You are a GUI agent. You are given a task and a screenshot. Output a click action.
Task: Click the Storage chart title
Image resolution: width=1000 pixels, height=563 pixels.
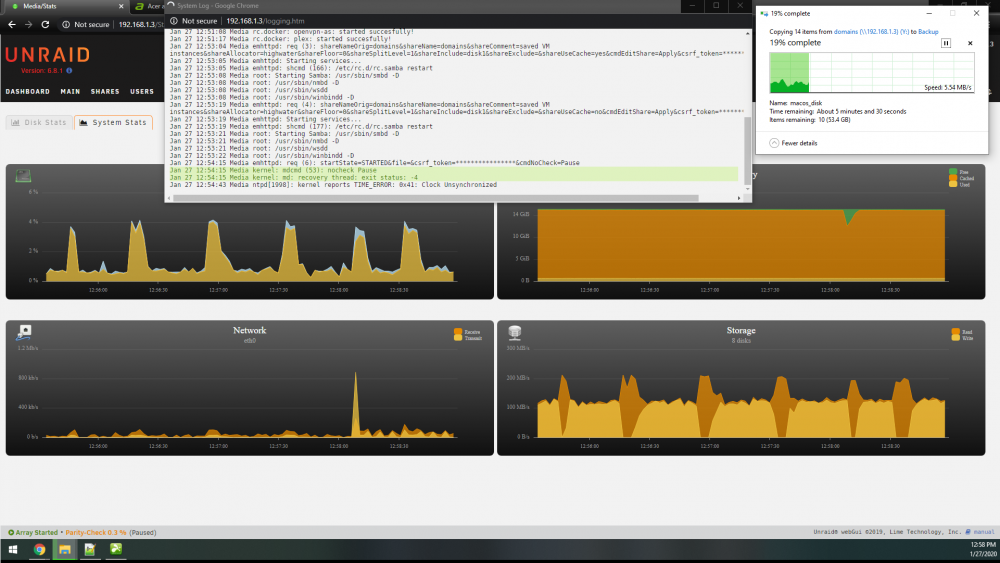point(740,330)
